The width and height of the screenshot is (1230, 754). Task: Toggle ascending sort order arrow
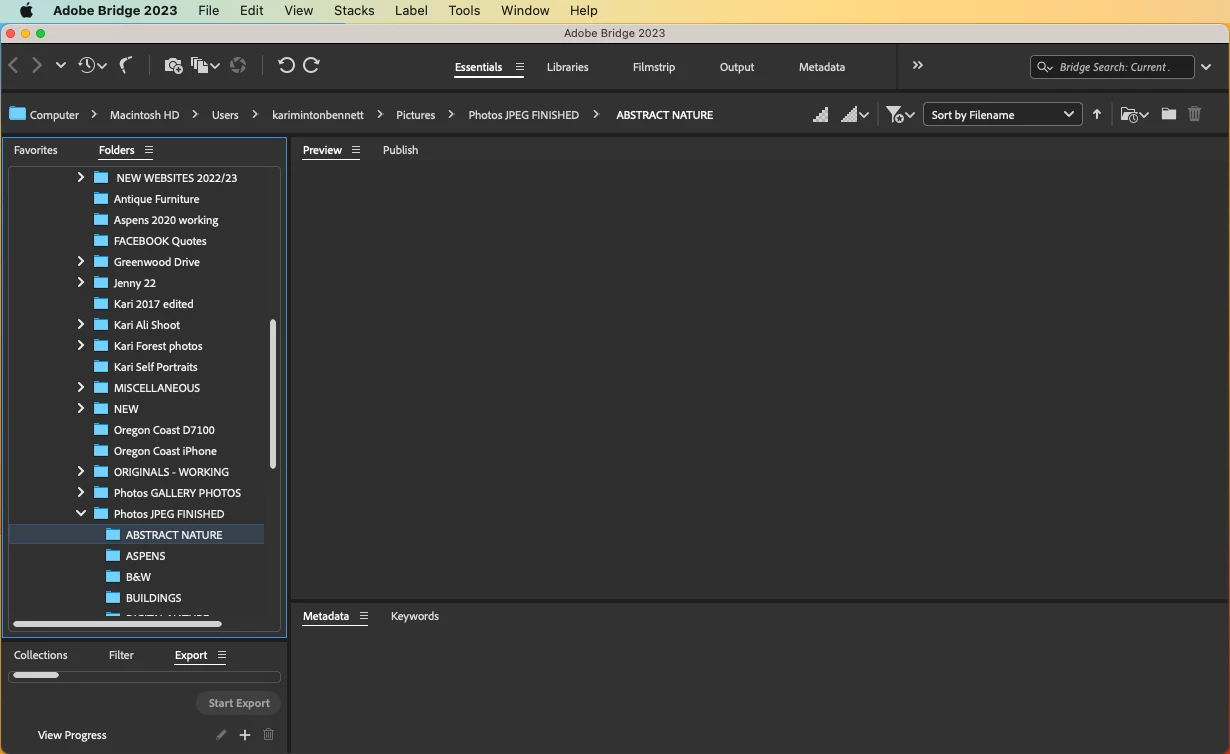1097,115
